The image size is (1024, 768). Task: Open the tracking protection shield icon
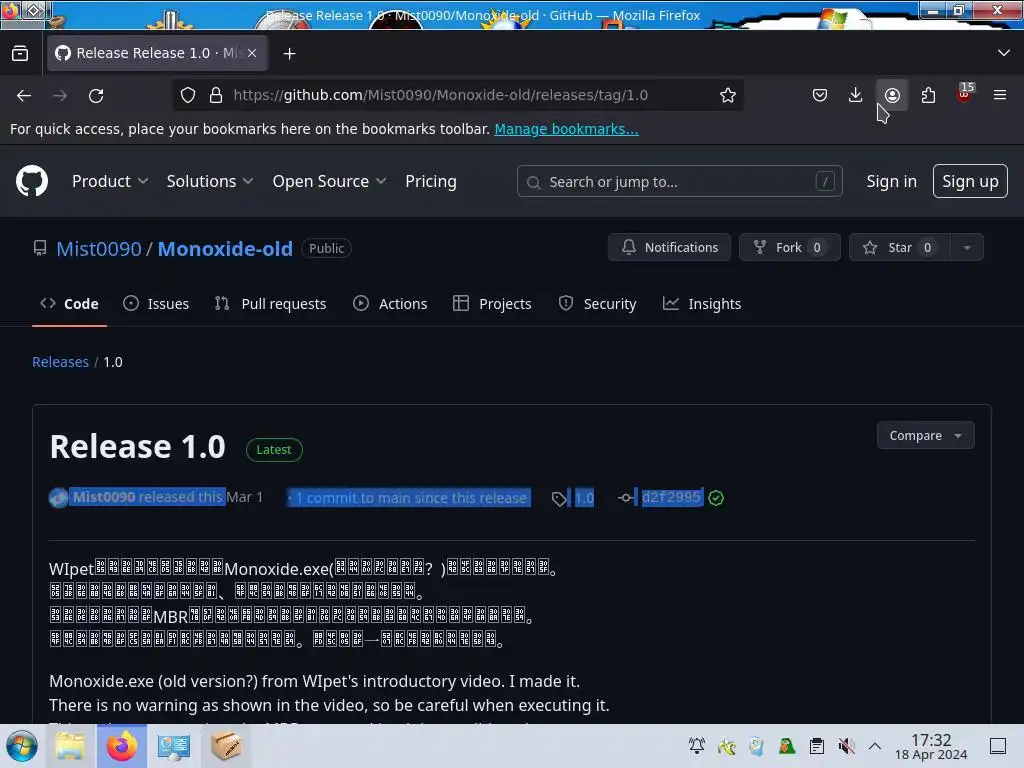(188, 95)
